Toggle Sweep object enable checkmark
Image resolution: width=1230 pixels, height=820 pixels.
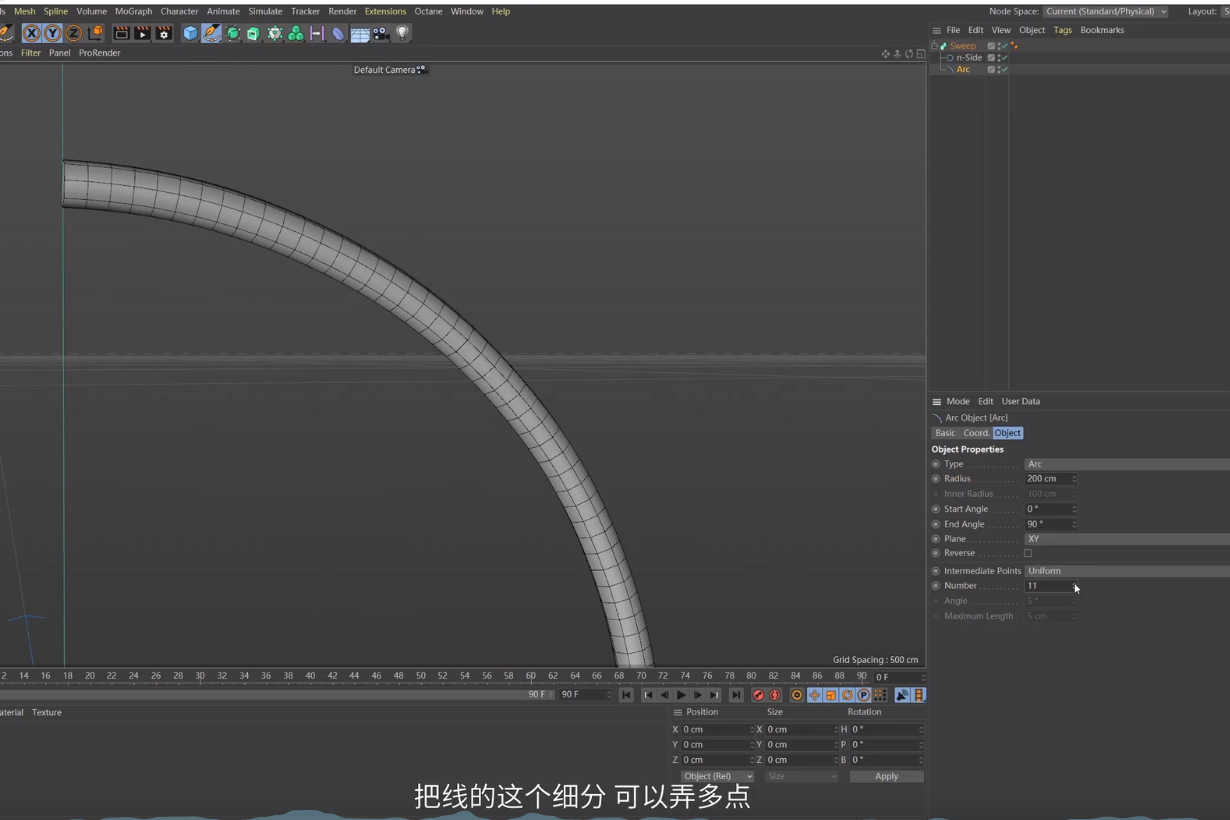[x=1003, y=46]
